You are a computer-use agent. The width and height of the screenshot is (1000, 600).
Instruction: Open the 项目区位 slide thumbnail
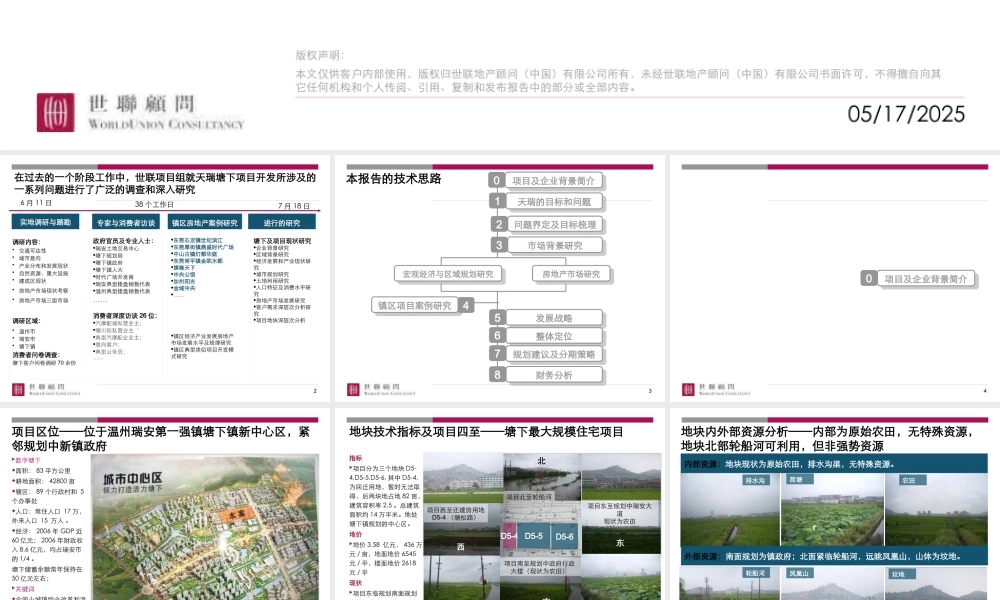click(165, 504)
